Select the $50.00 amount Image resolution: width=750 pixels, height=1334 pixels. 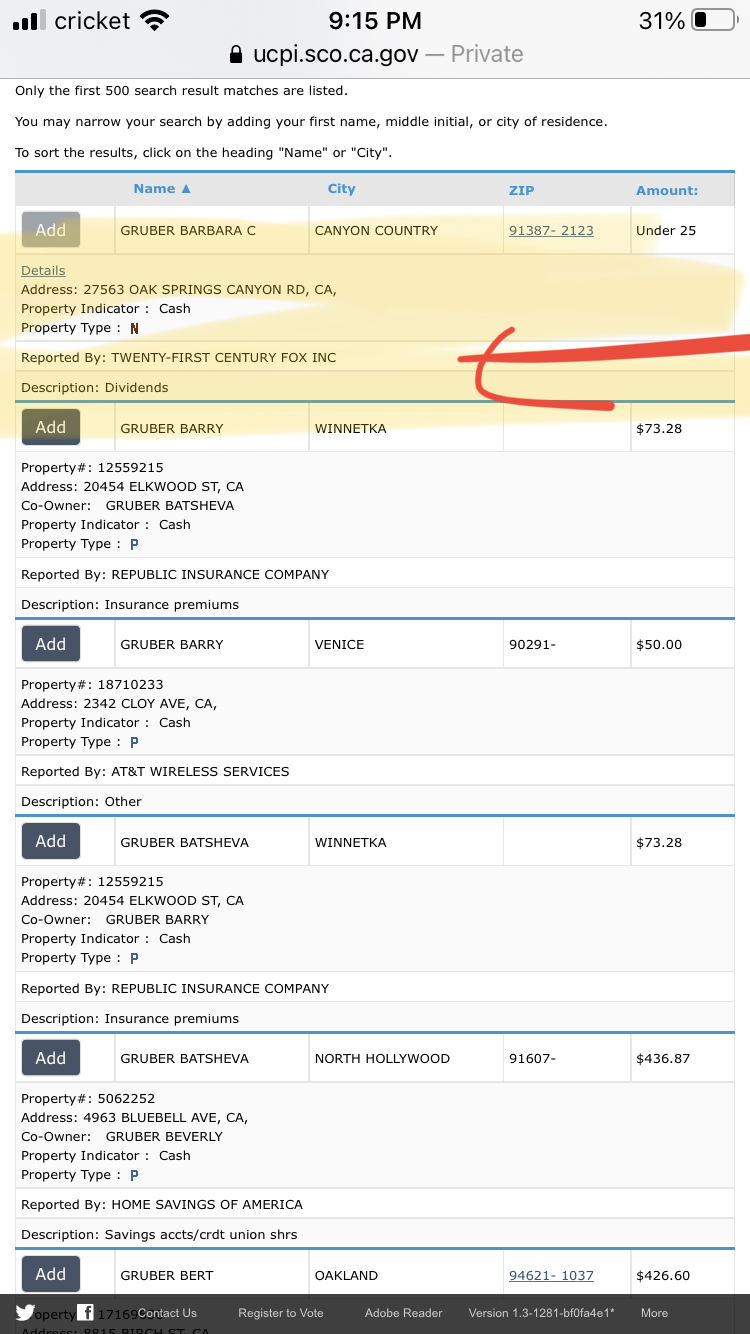pos(659,644)
